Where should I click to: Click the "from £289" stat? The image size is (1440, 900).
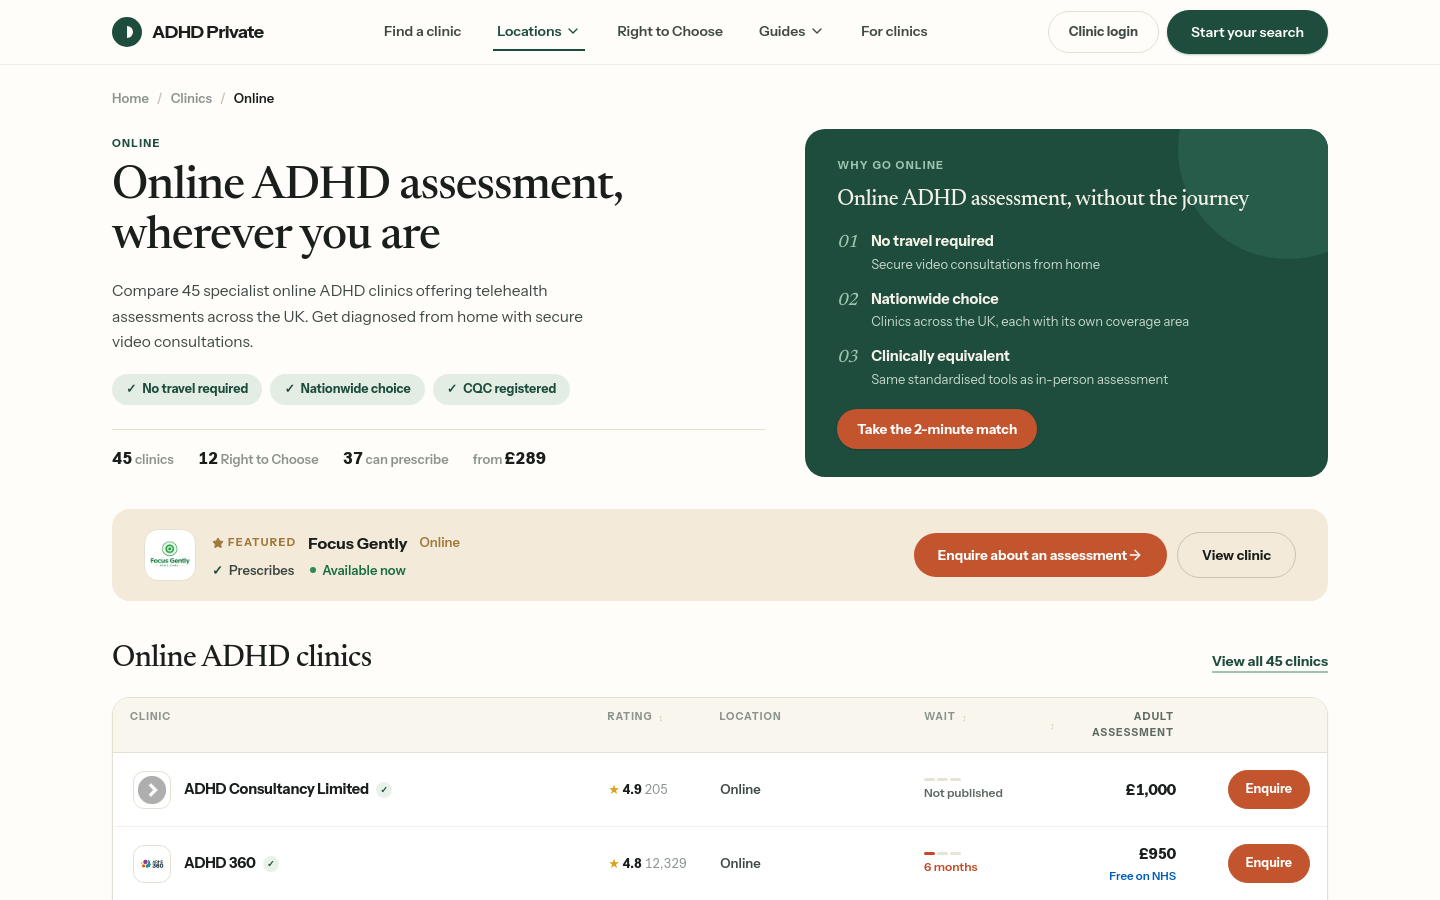[509, 459]
